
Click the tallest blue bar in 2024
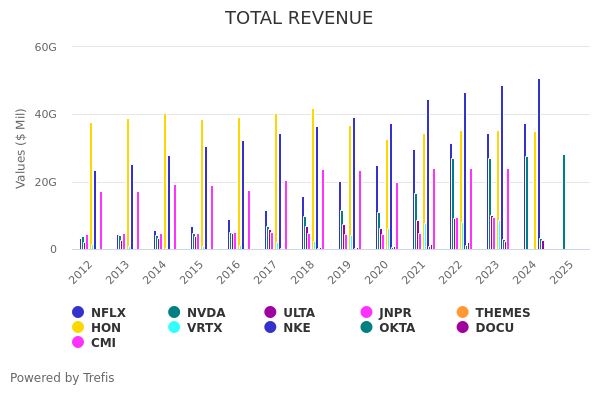(538, 165)
